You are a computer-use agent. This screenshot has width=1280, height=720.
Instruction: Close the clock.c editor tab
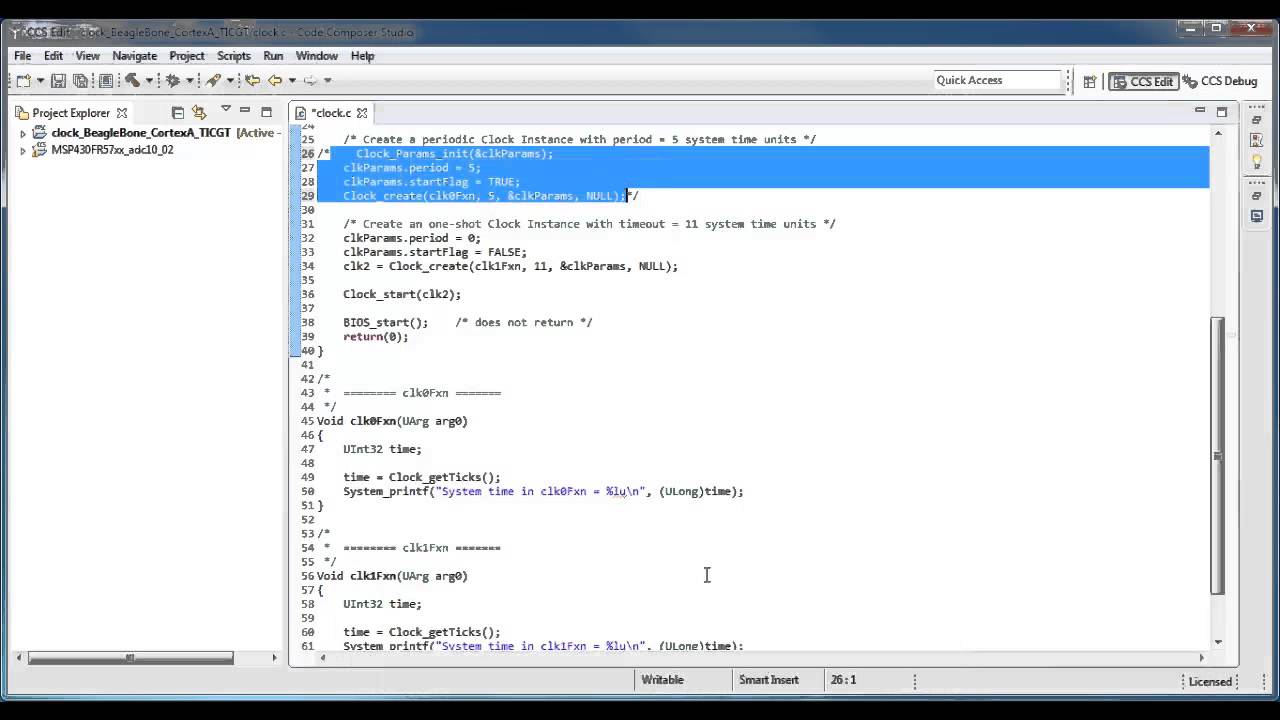pos(362,113)
